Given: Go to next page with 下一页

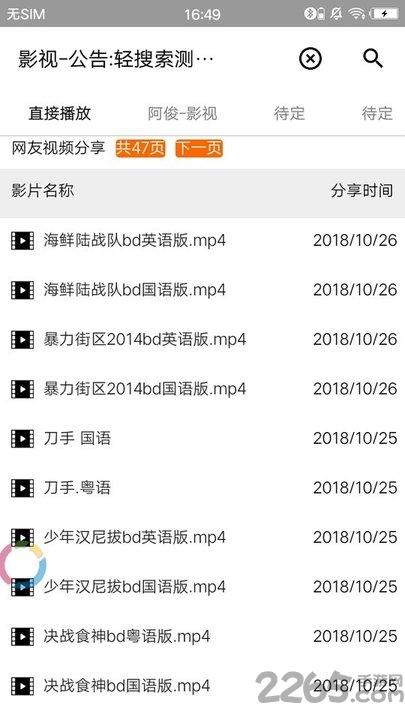Looking at the screenshot, I should pyautogui.click(x=199, y=148).
